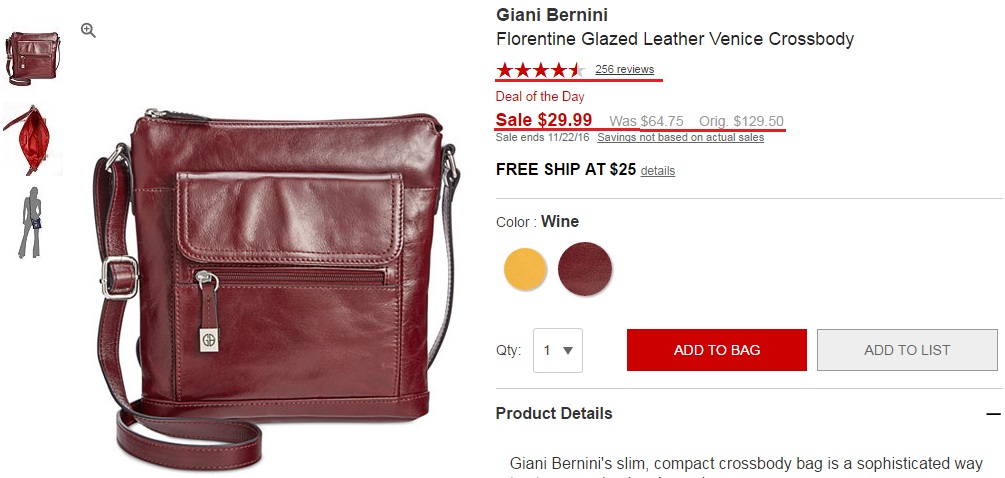Click the Giani Bernini brand name
This screenshot has width=1005, height=478.
[552, 15]
